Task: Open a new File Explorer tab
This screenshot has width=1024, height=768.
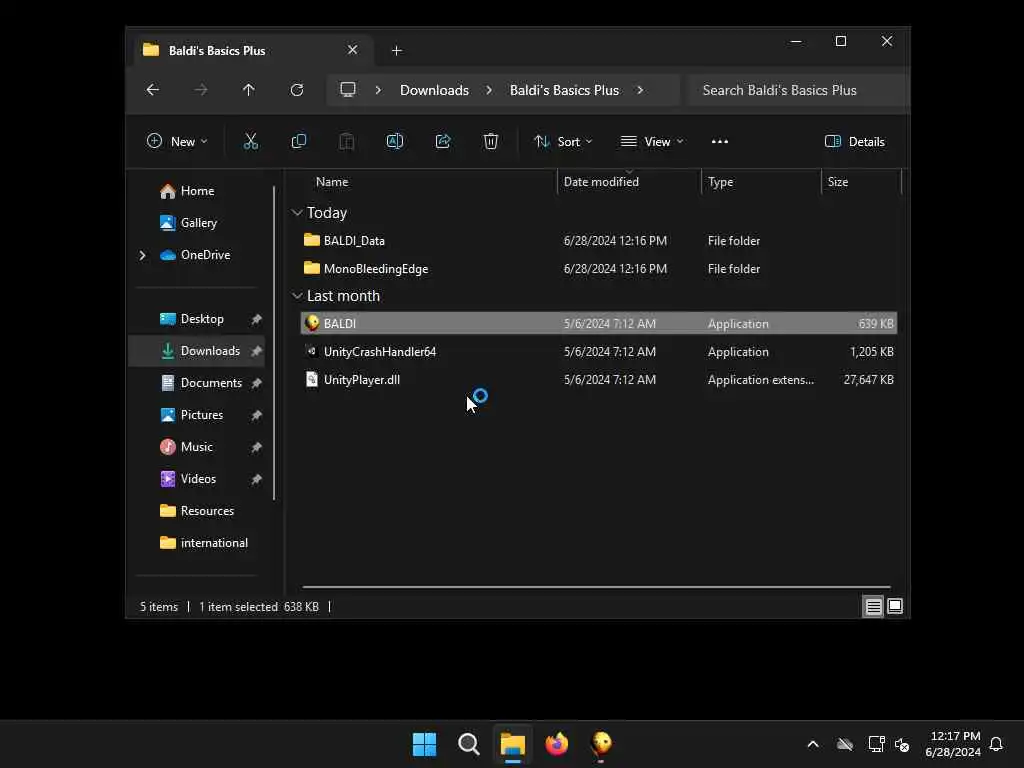Action: tap(396, 51)
